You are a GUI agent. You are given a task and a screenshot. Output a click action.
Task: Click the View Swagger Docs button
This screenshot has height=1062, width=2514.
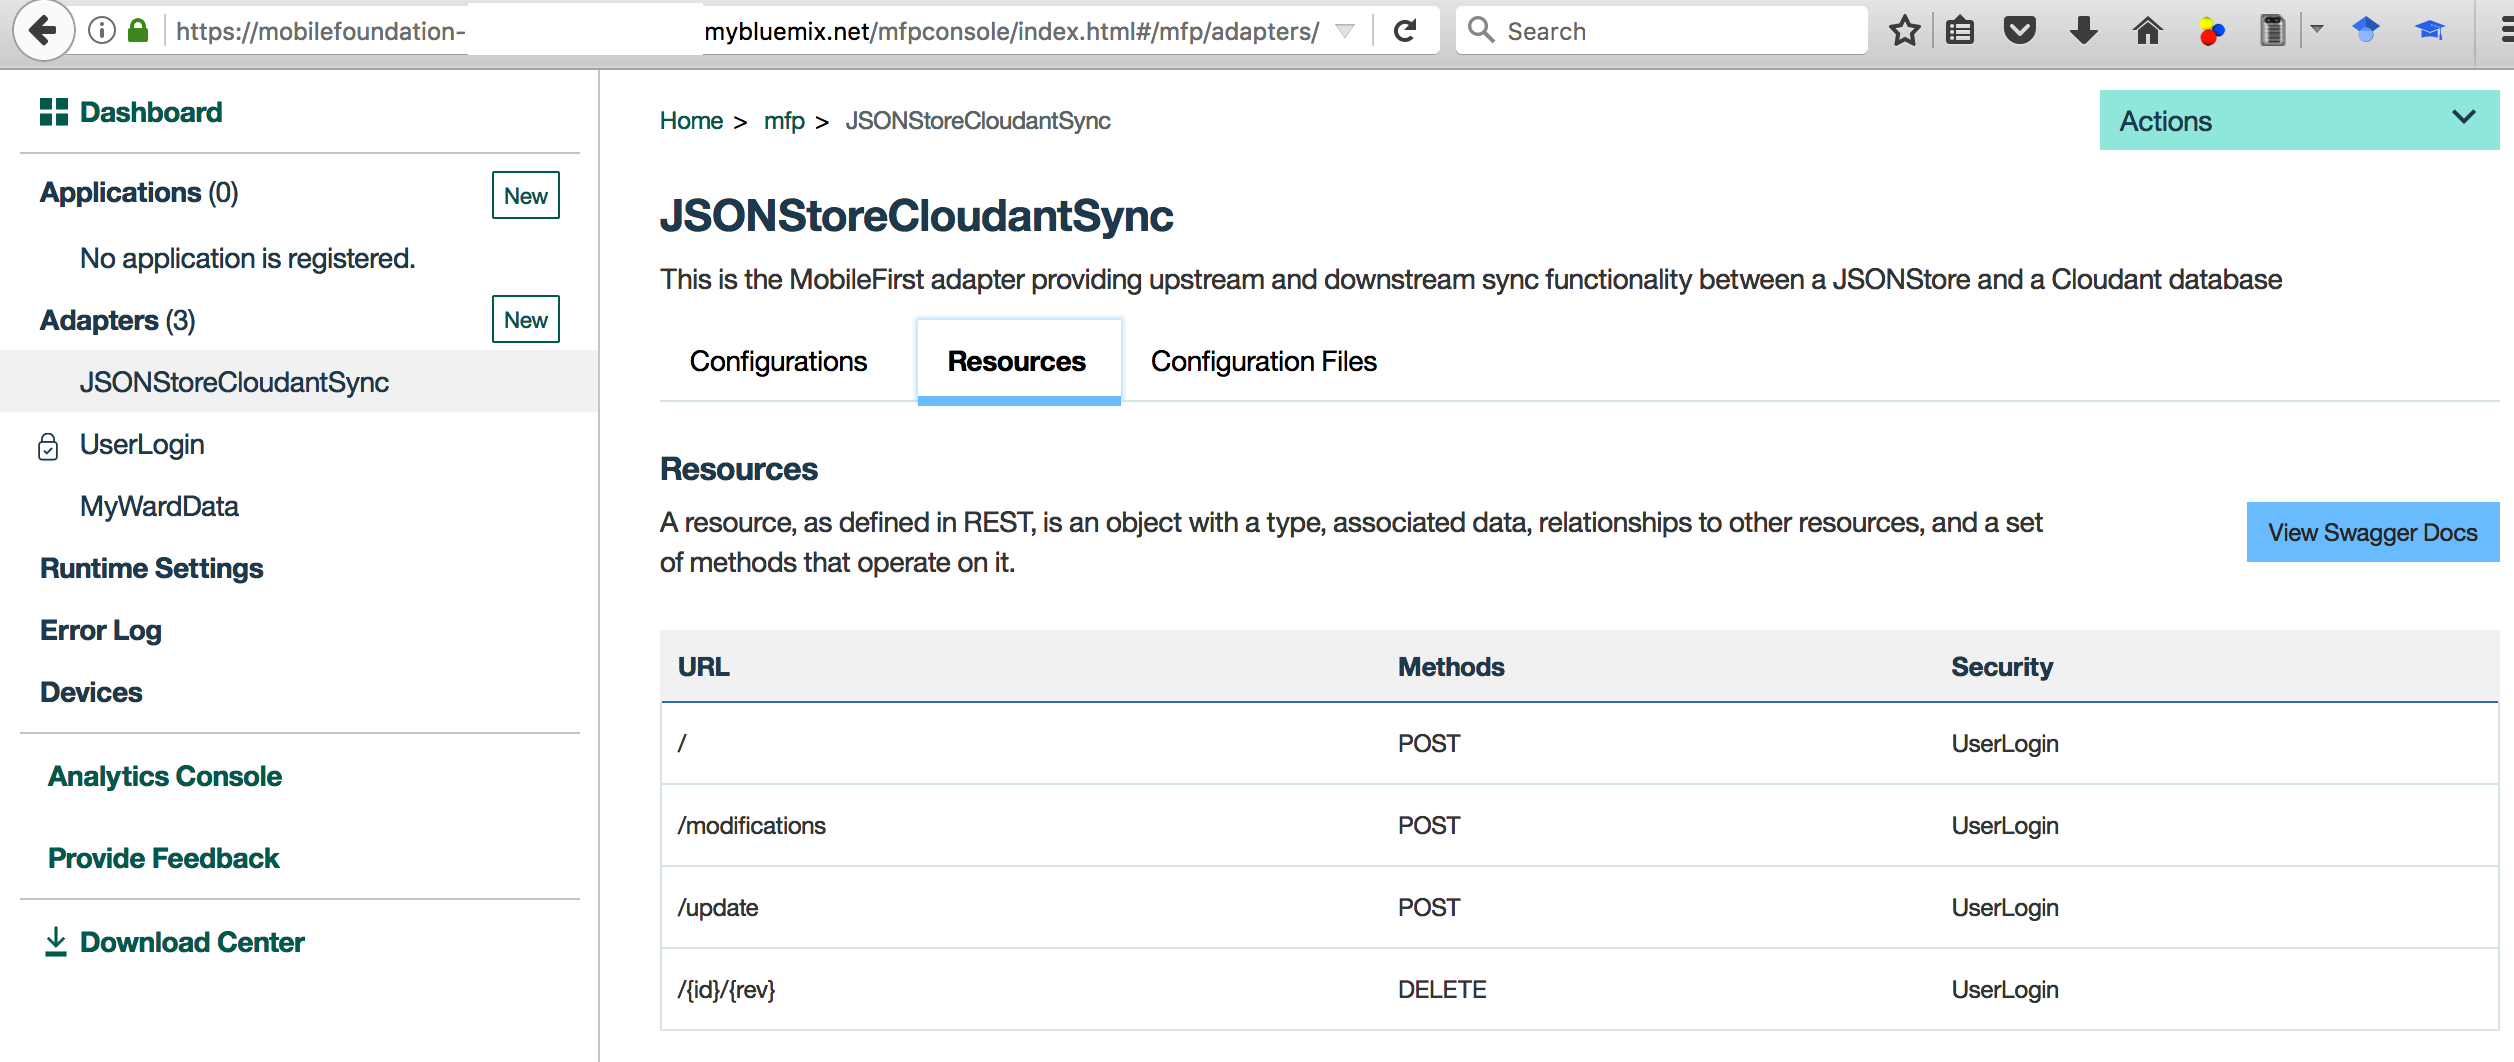tap(2373, 532)
